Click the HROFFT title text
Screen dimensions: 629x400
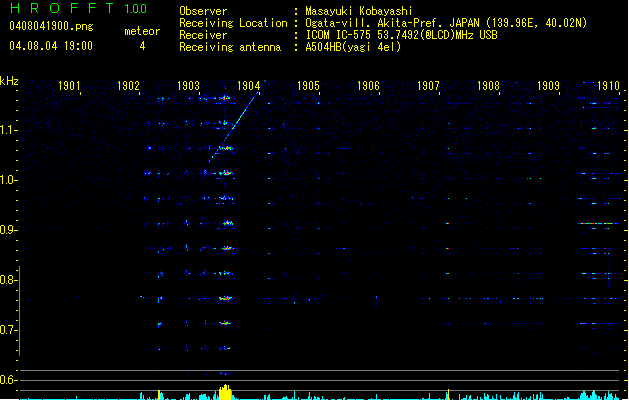[62, 8]
